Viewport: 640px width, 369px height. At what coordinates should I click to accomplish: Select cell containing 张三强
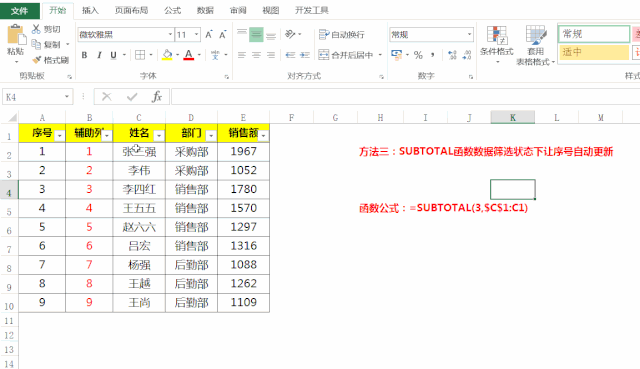pos(139,152)
